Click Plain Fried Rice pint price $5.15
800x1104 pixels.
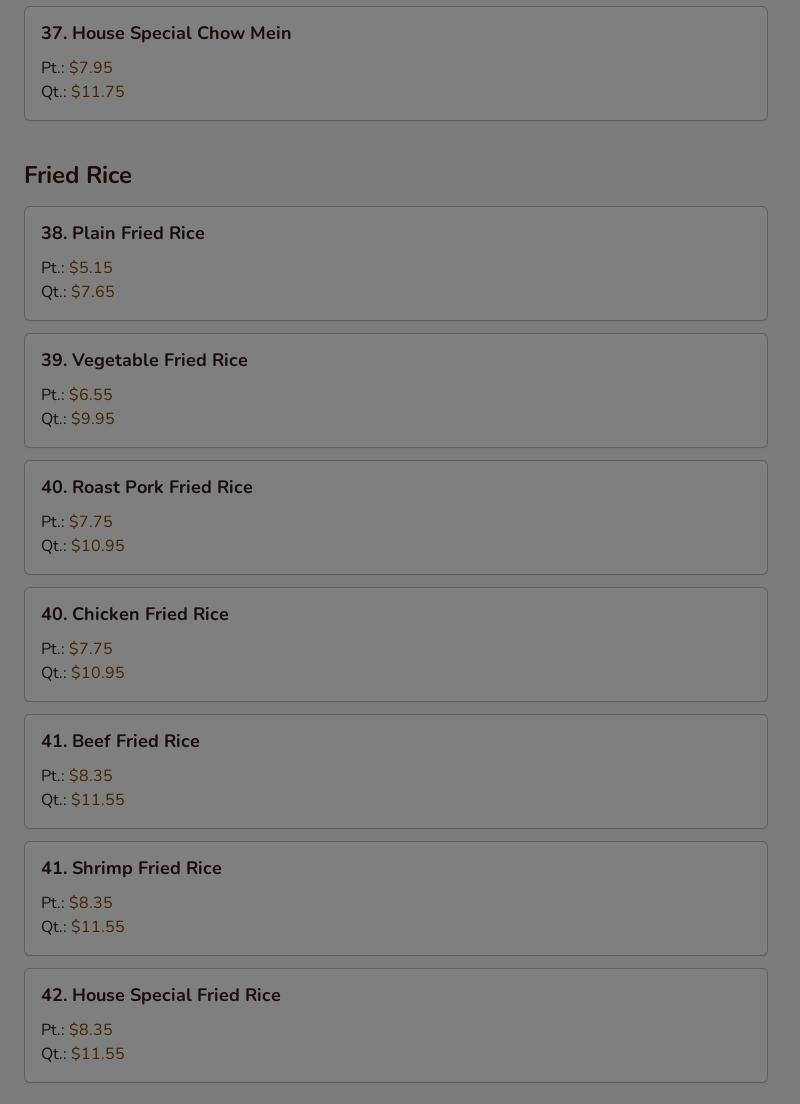[x=91, y=268]
